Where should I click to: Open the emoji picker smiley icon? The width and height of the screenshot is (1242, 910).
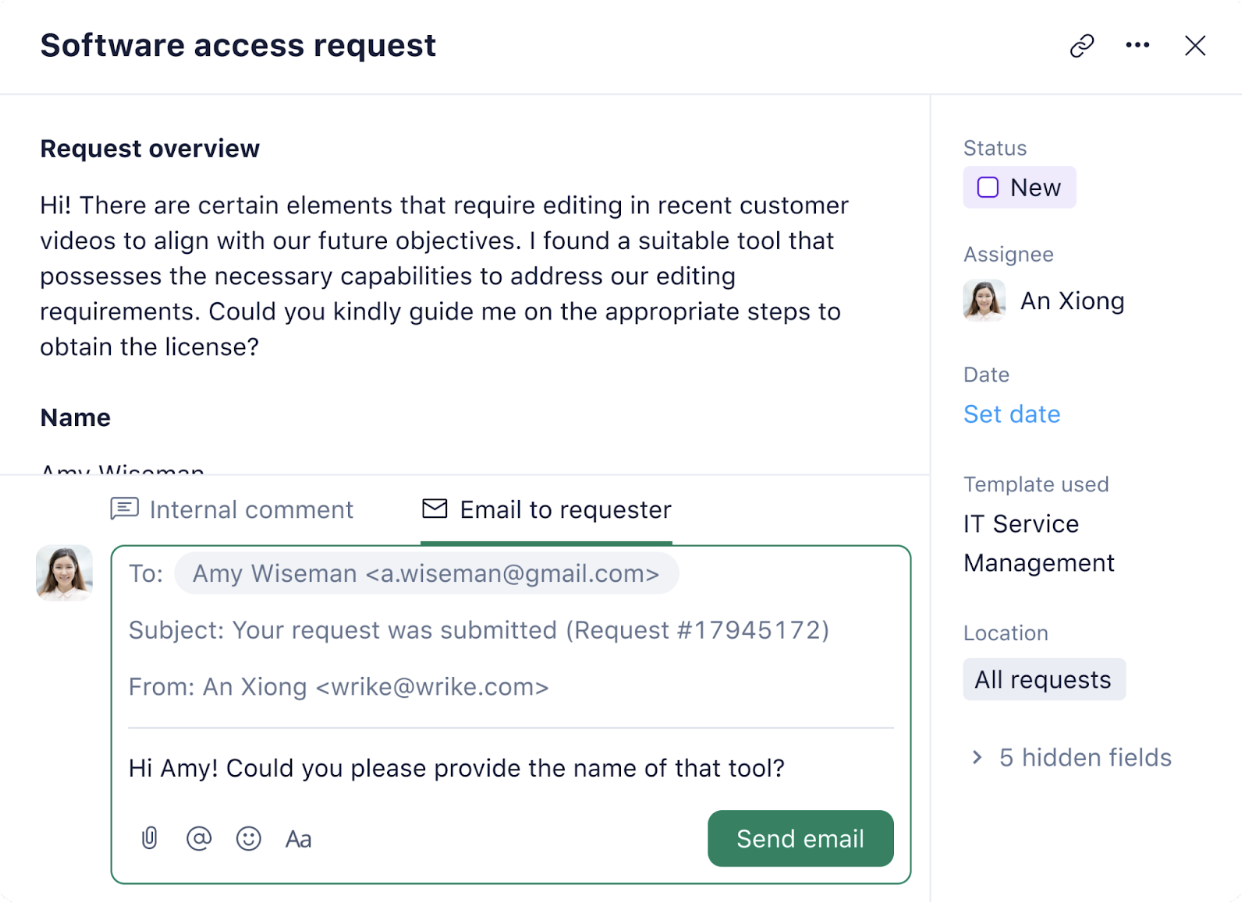pyautogui.click(x=248, y=838)
